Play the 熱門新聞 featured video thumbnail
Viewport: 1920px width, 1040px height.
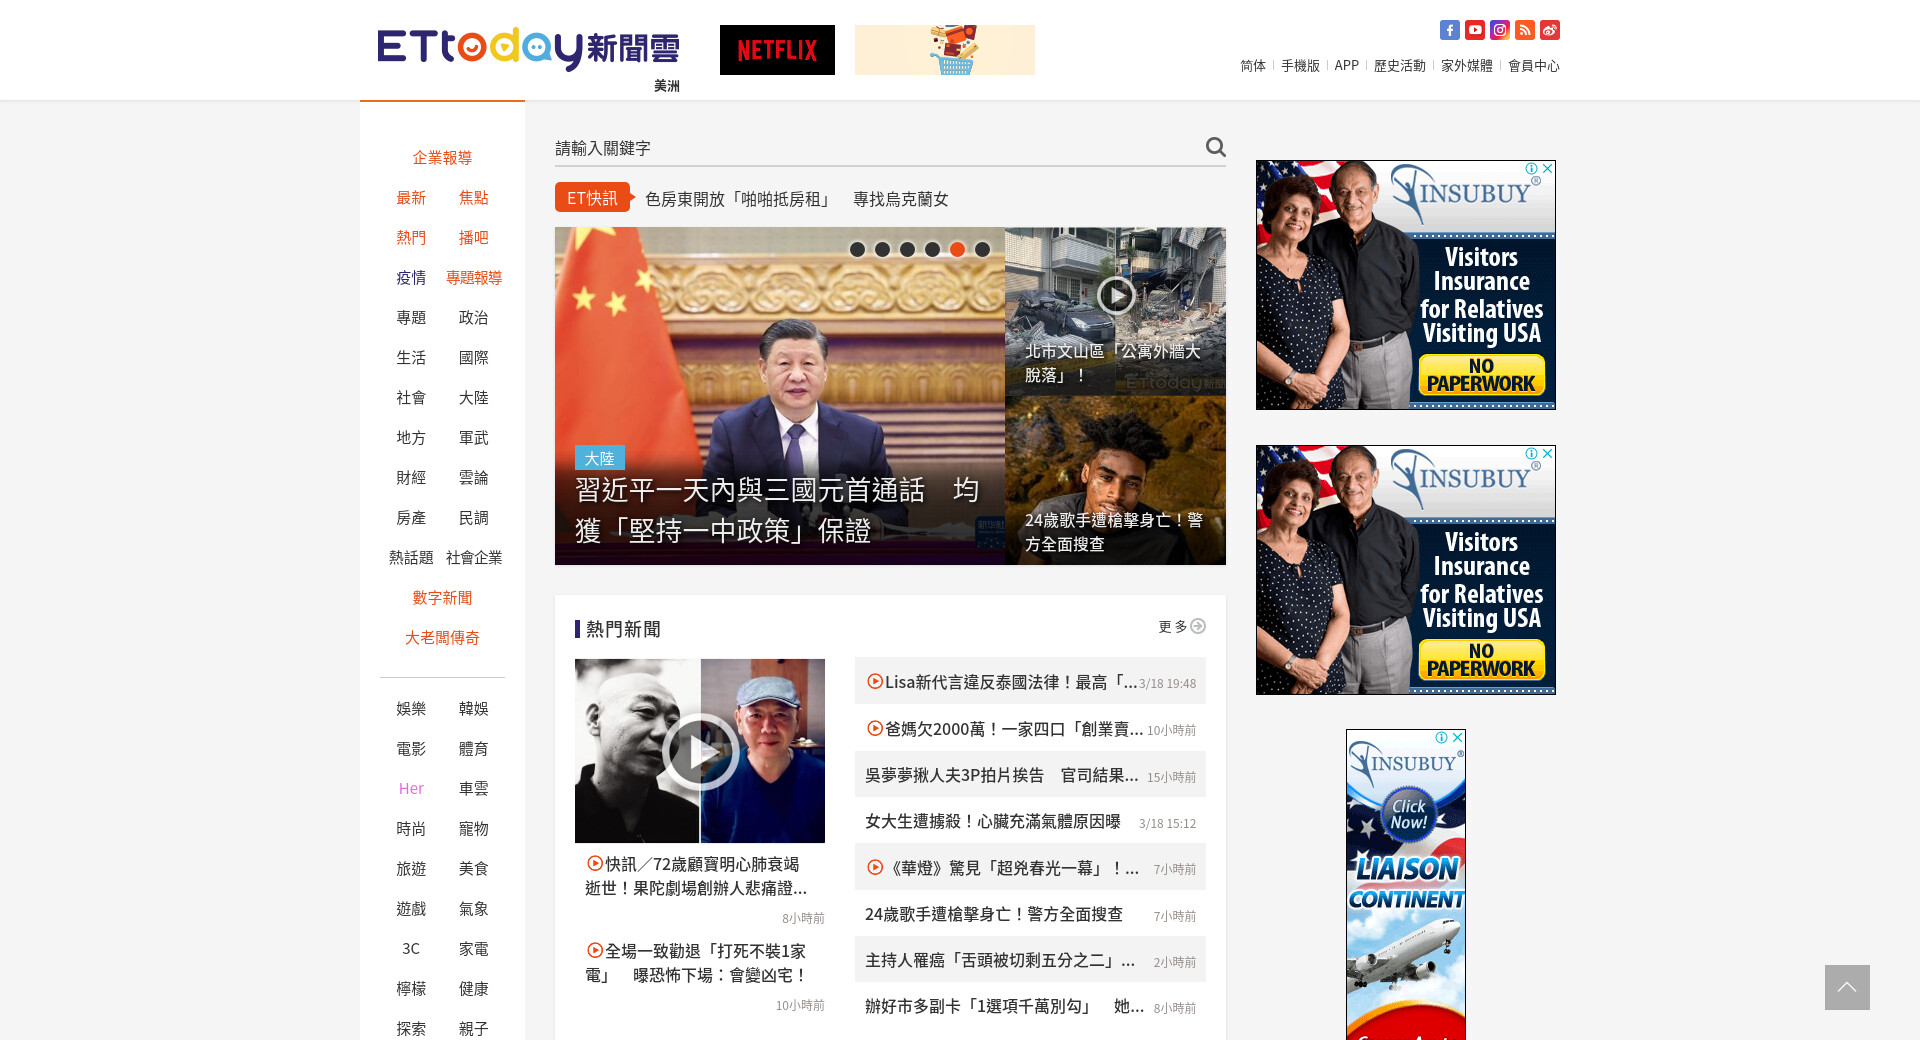(x=699, y=751)
